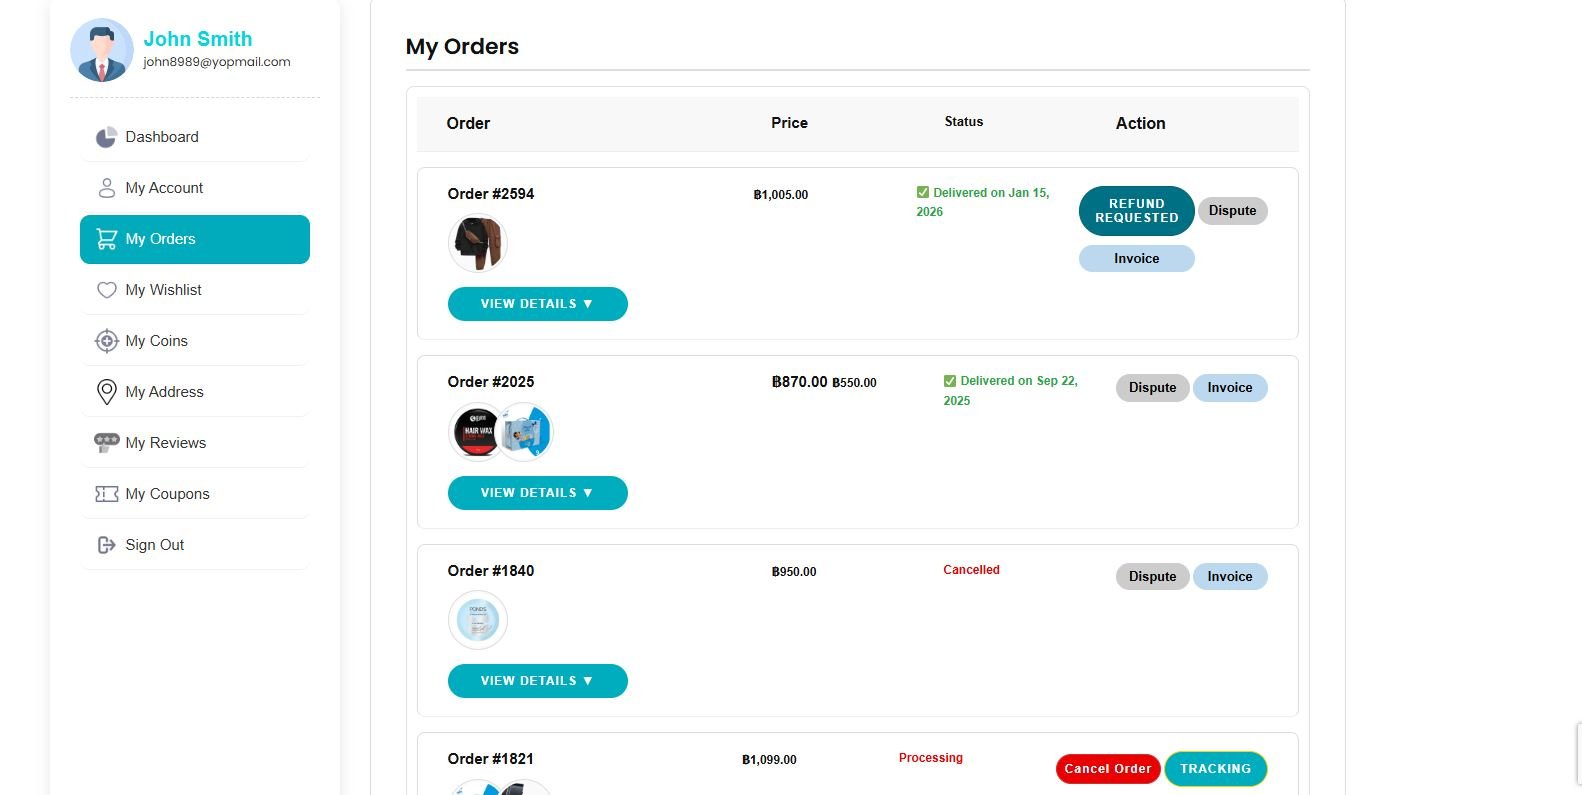Click the My Wishlist heart icon
The width and height of the screenshot is (1582, 795).
point(106,290)
